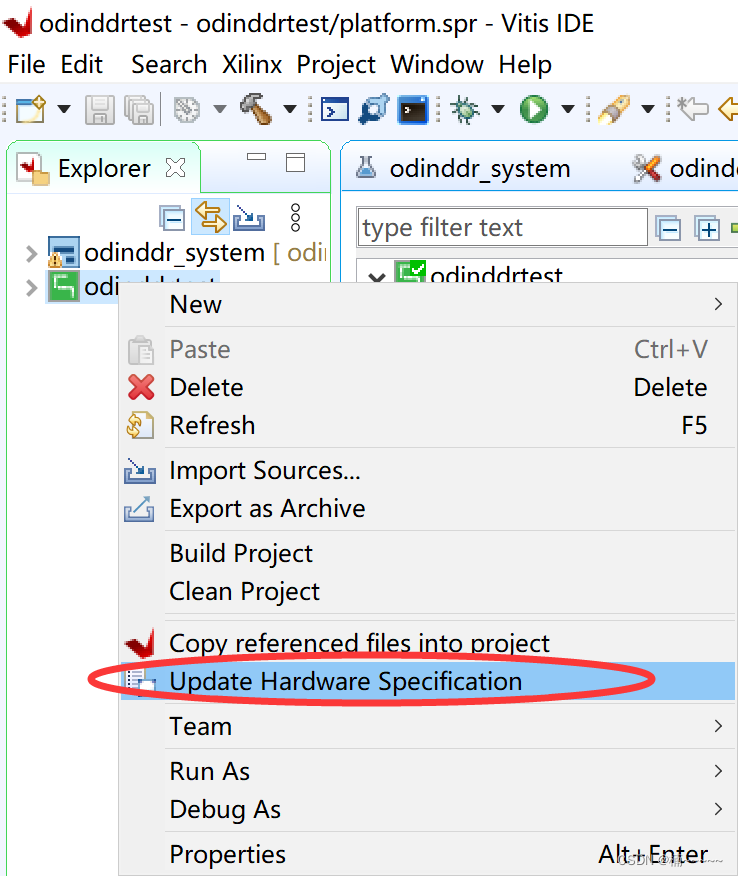This screenshot has width=738, height=876.
Task: Open the XSCT console icon
Action: [335, 110]
